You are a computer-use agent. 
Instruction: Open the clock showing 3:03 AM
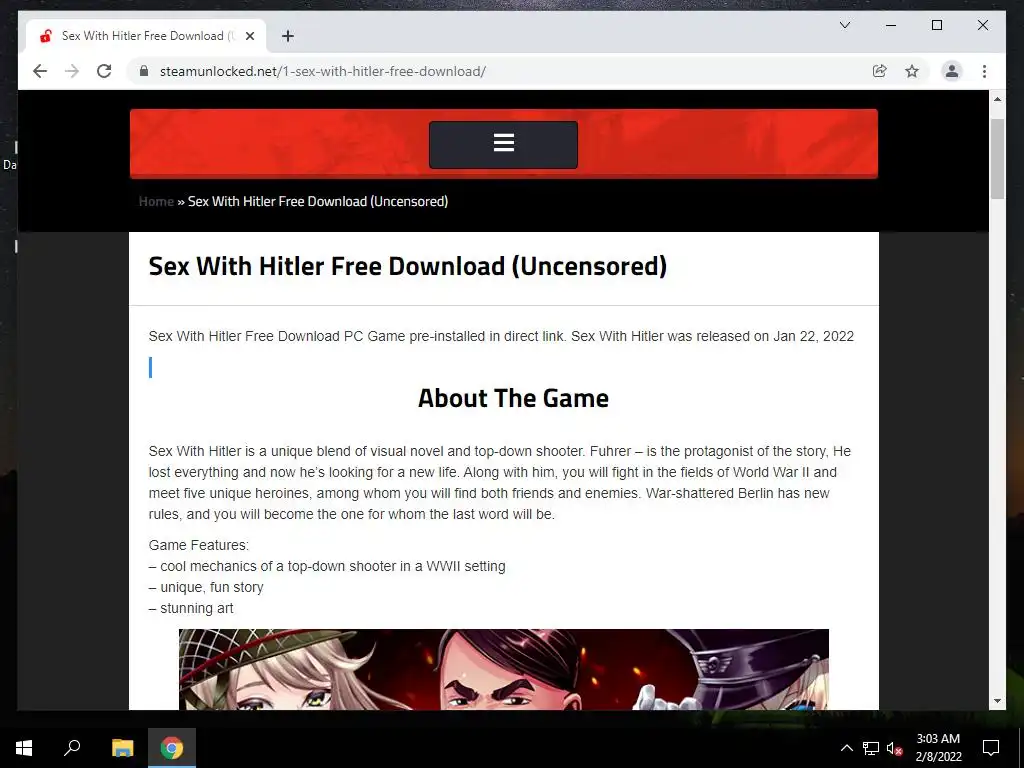(x=938, y=747)
